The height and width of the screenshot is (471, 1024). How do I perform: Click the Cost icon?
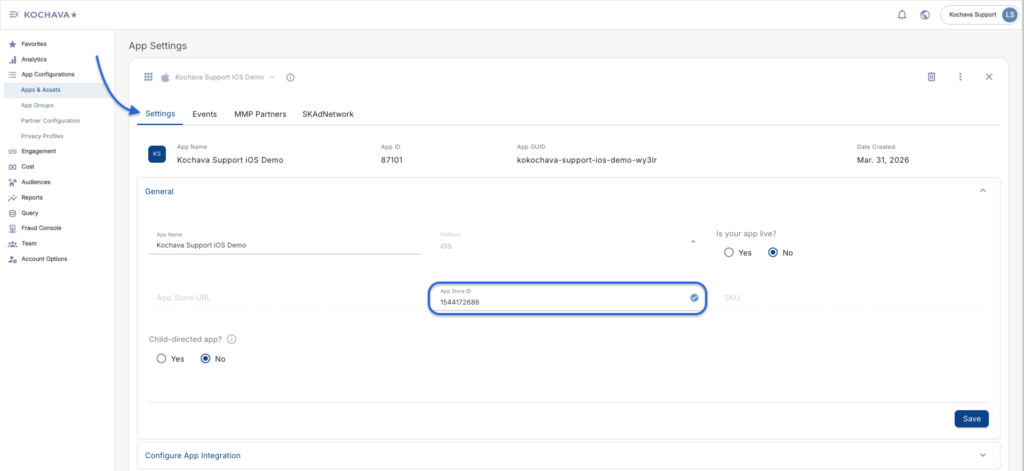12,167
